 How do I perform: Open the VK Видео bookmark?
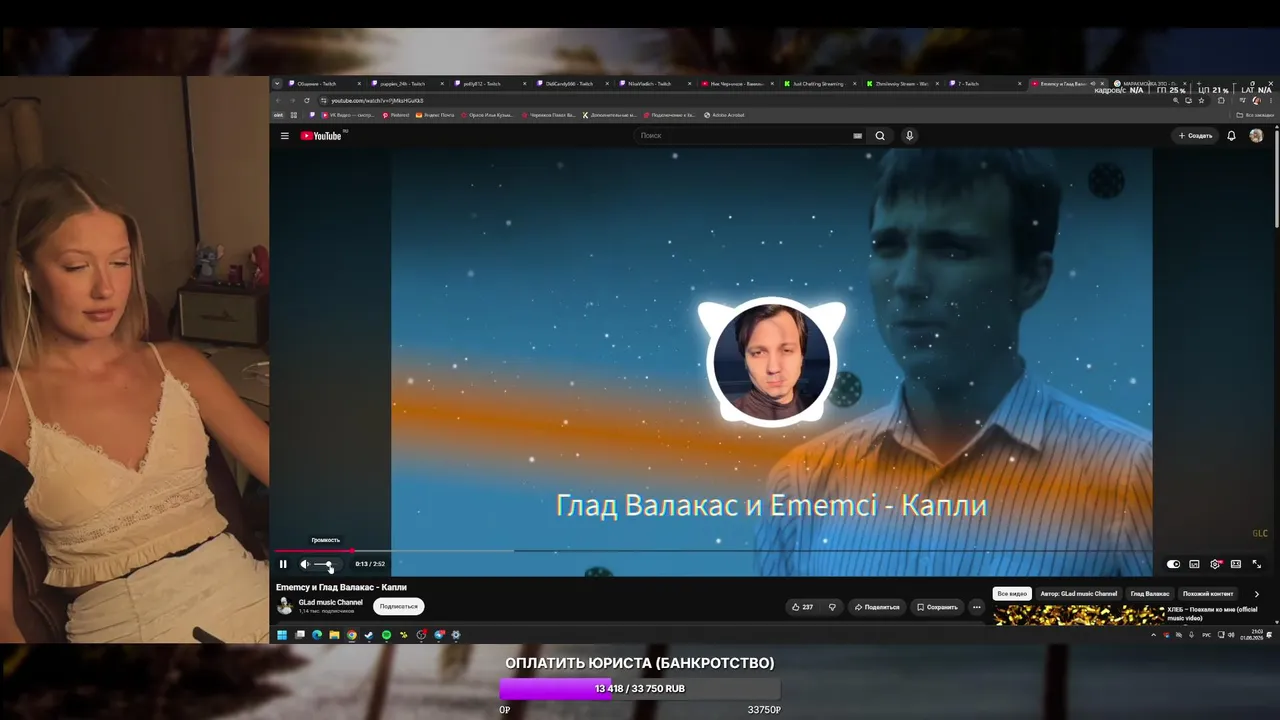pos(347,115)
